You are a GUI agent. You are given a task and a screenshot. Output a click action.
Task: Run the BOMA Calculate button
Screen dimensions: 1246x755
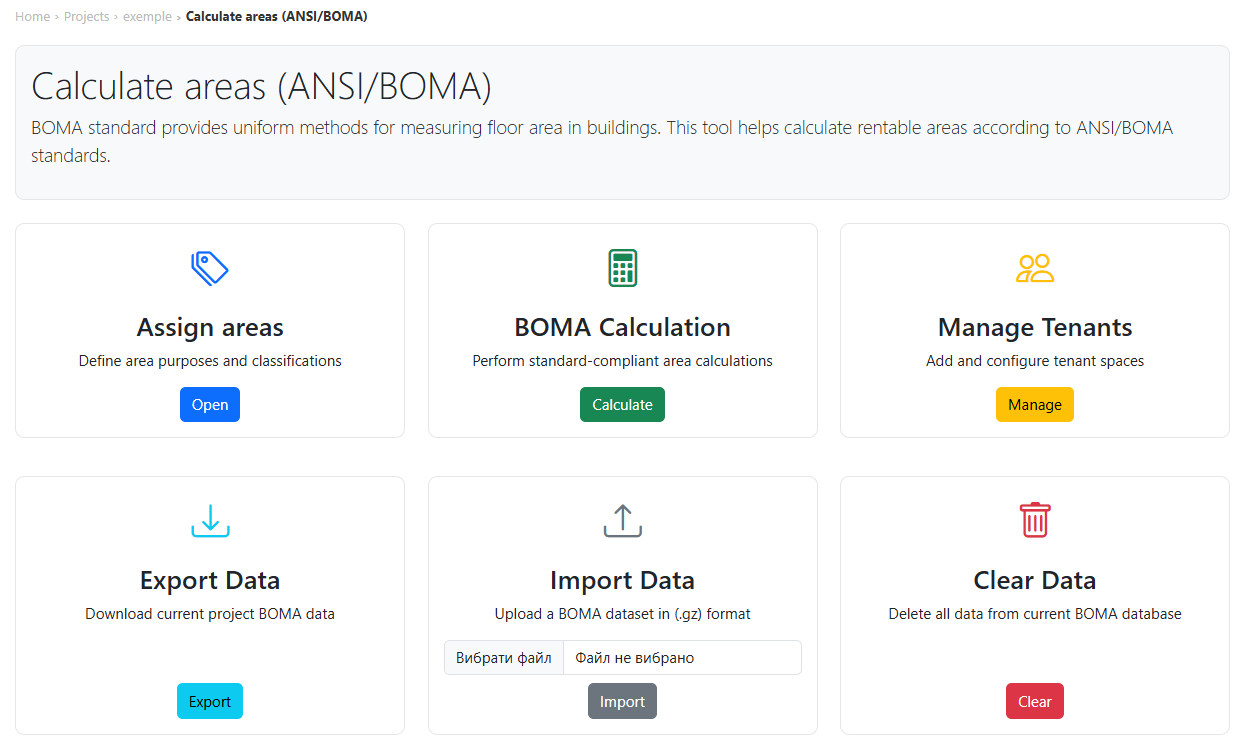pos(622,405)
